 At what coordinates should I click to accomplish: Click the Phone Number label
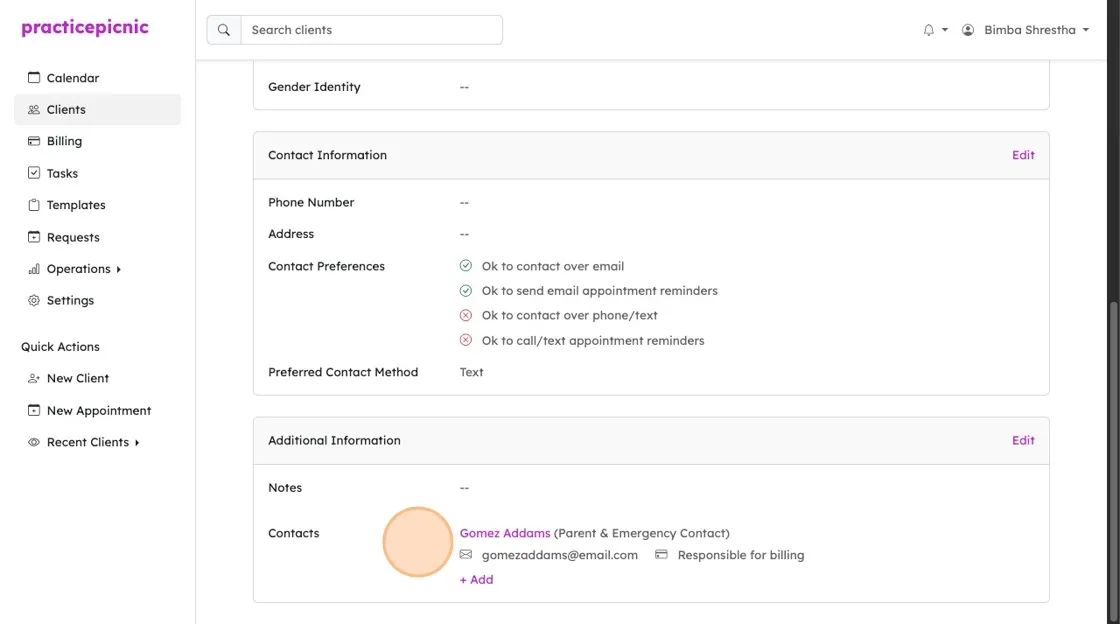tap(311, 203)
